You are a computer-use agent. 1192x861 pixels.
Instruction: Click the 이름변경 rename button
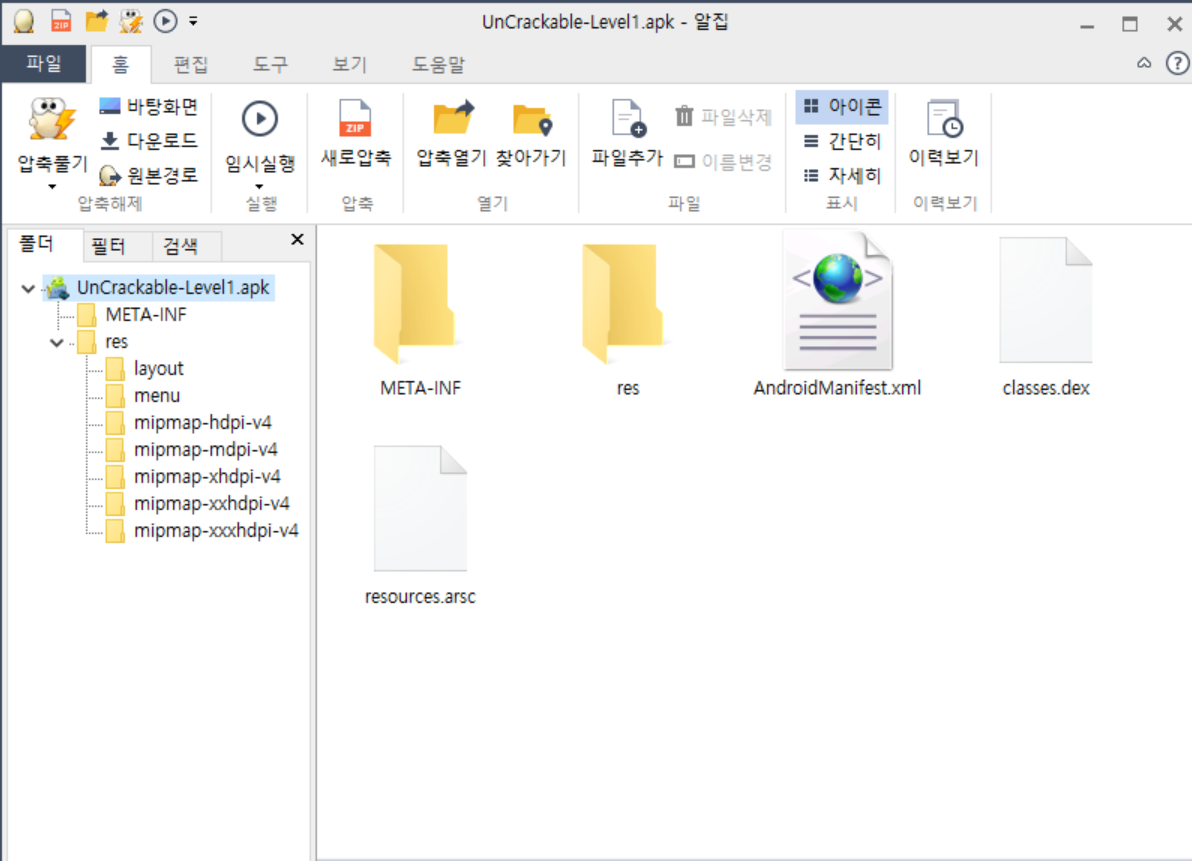723,162
